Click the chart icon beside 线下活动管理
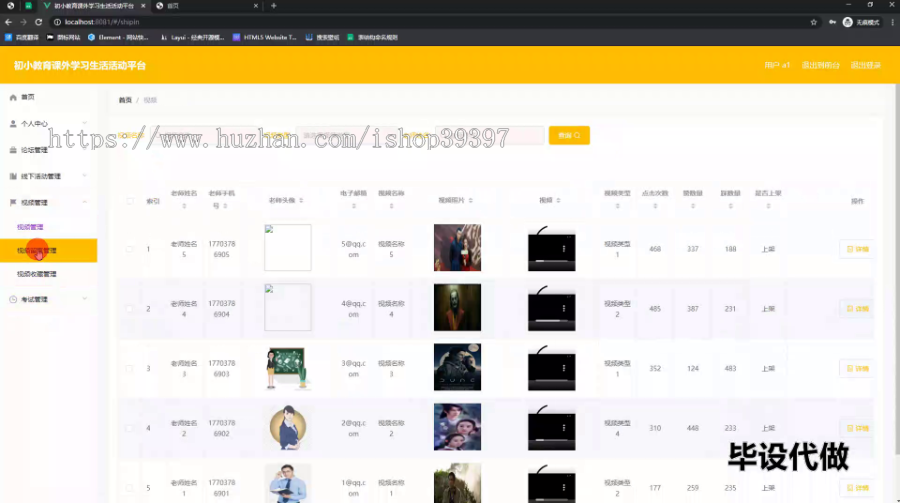Image resolution: width=900 pixels, height=503 pixels. (13, 176)
